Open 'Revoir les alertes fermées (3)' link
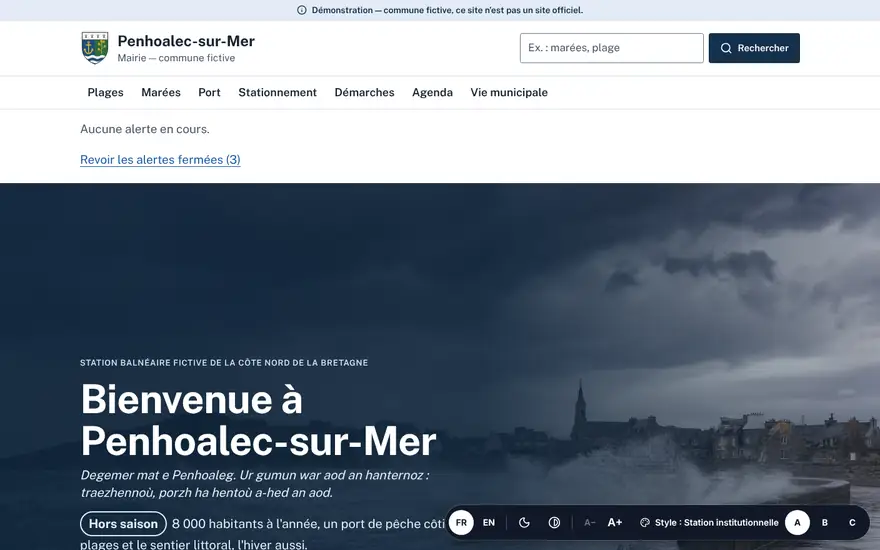Viewport: 880px width, 550px height. pyautogui.click(x=161, y=160)
